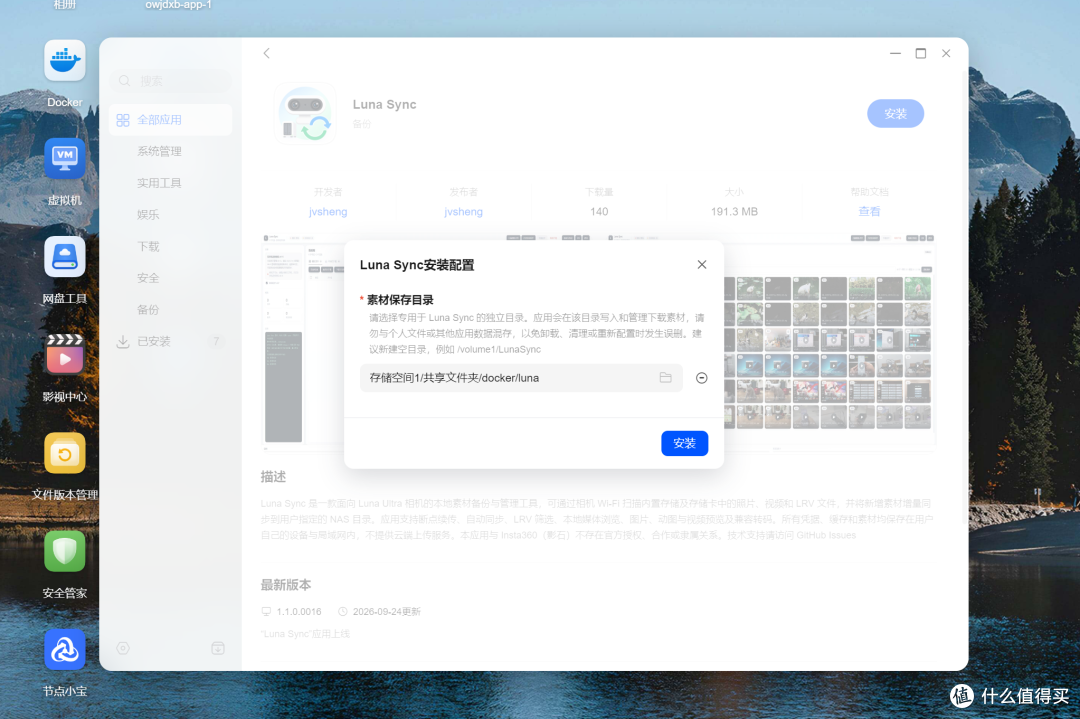Open the 文件版本管理 desktop icon
1080x719 pixels.
[x=65, y=453]
